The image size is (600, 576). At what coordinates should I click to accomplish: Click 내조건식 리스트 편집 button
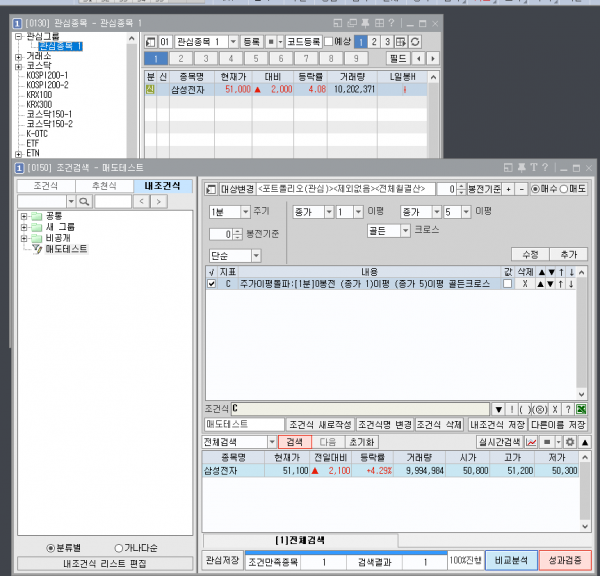coord(105,564)
